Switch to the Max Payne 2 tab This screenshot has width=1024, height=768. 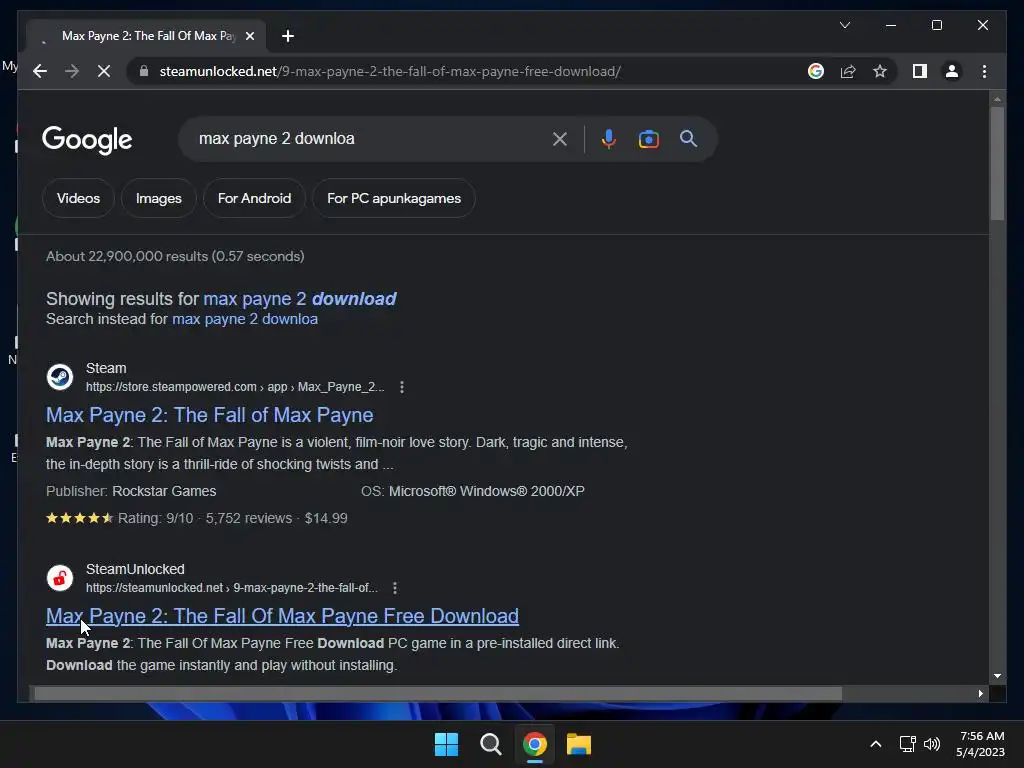tap(147, 36)
